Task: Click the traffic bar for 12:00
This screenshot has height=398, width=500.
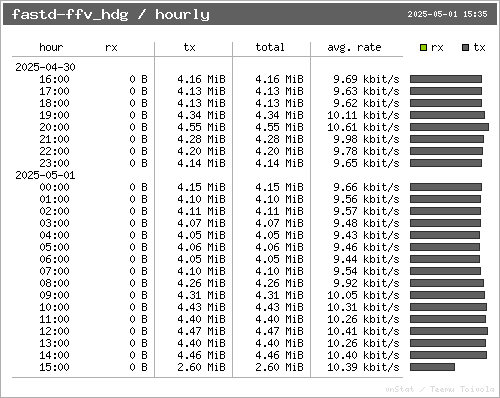Action: pos(449,331)
